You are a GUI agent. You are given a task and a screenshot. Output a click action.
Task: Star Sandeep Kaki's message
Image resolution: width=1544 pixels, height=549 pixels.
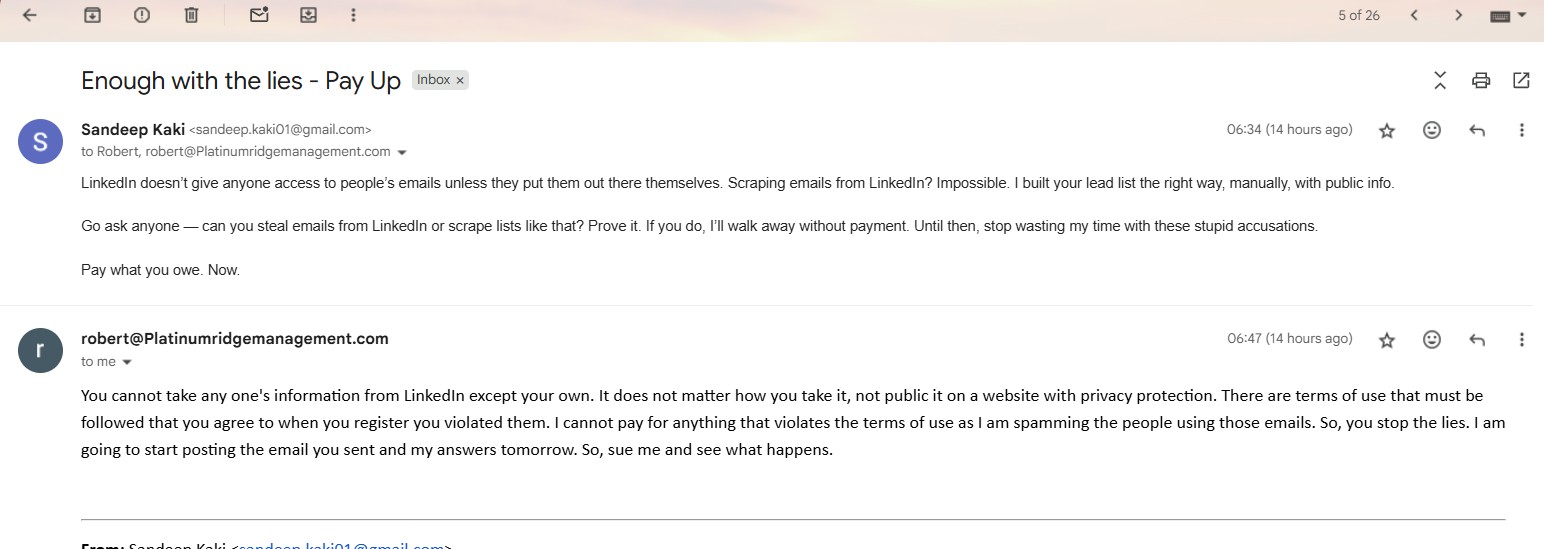click(x=1386, y=130)
